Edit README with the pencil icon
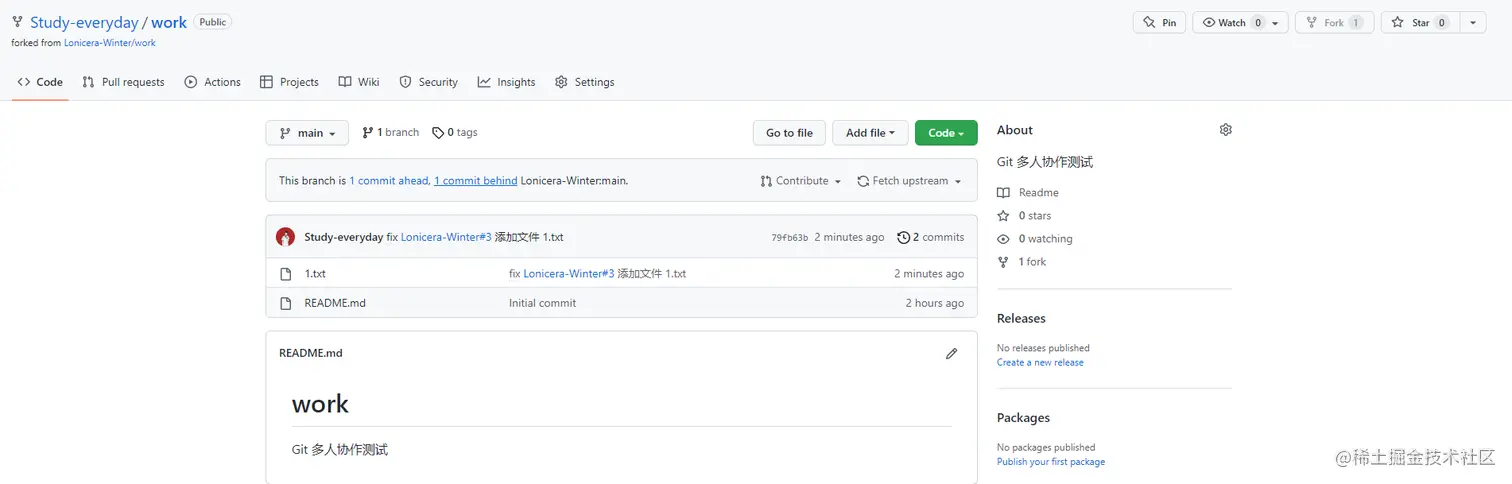1512x484 pixels. tap(951, 353)
